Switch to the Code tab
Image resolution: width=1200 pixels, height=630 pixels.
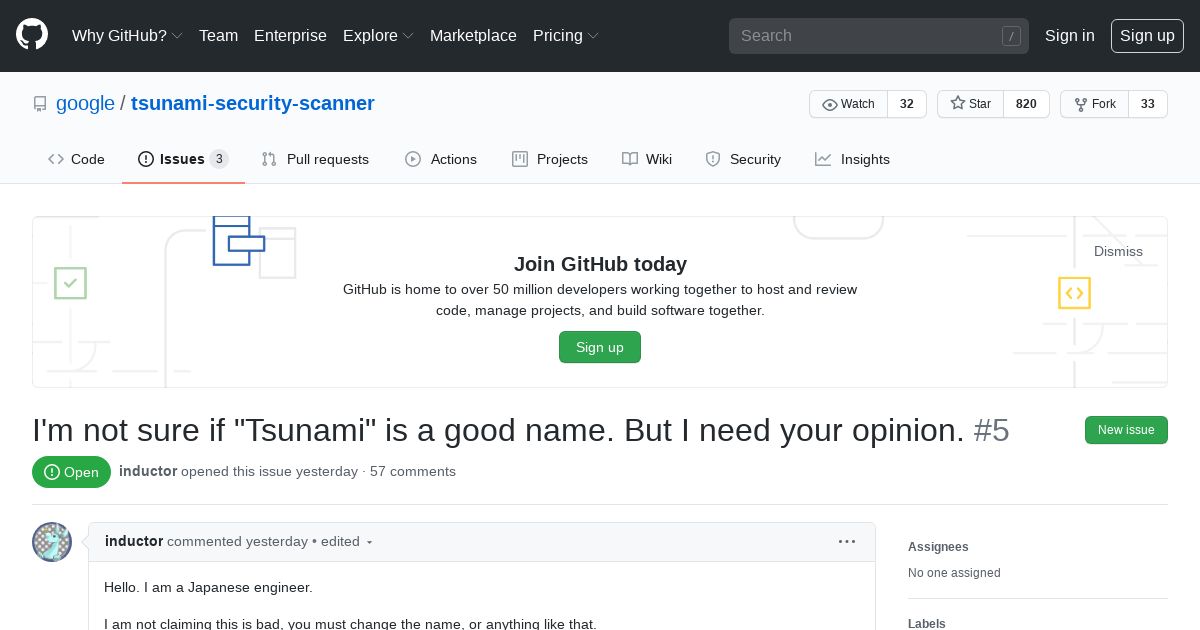click(x=76, y=159)
